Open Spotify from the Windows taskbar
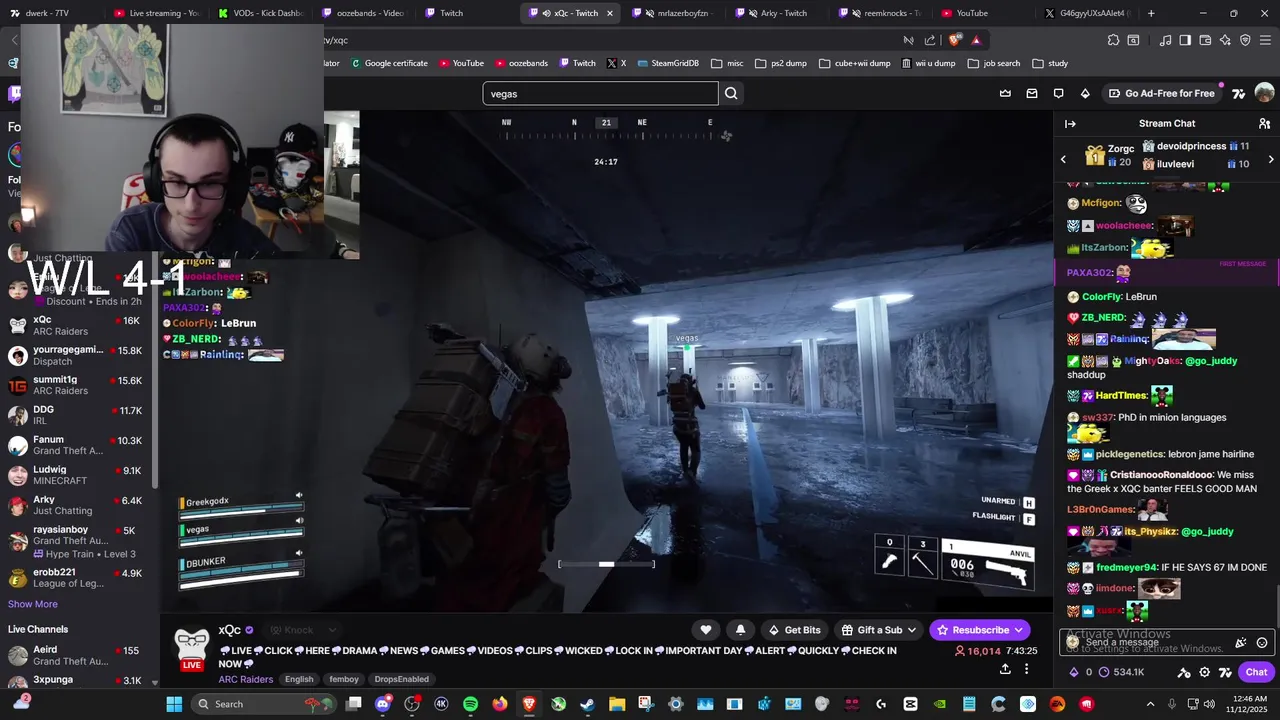The height and width of the screenshot is (720, 1280). tap(471, 704)
